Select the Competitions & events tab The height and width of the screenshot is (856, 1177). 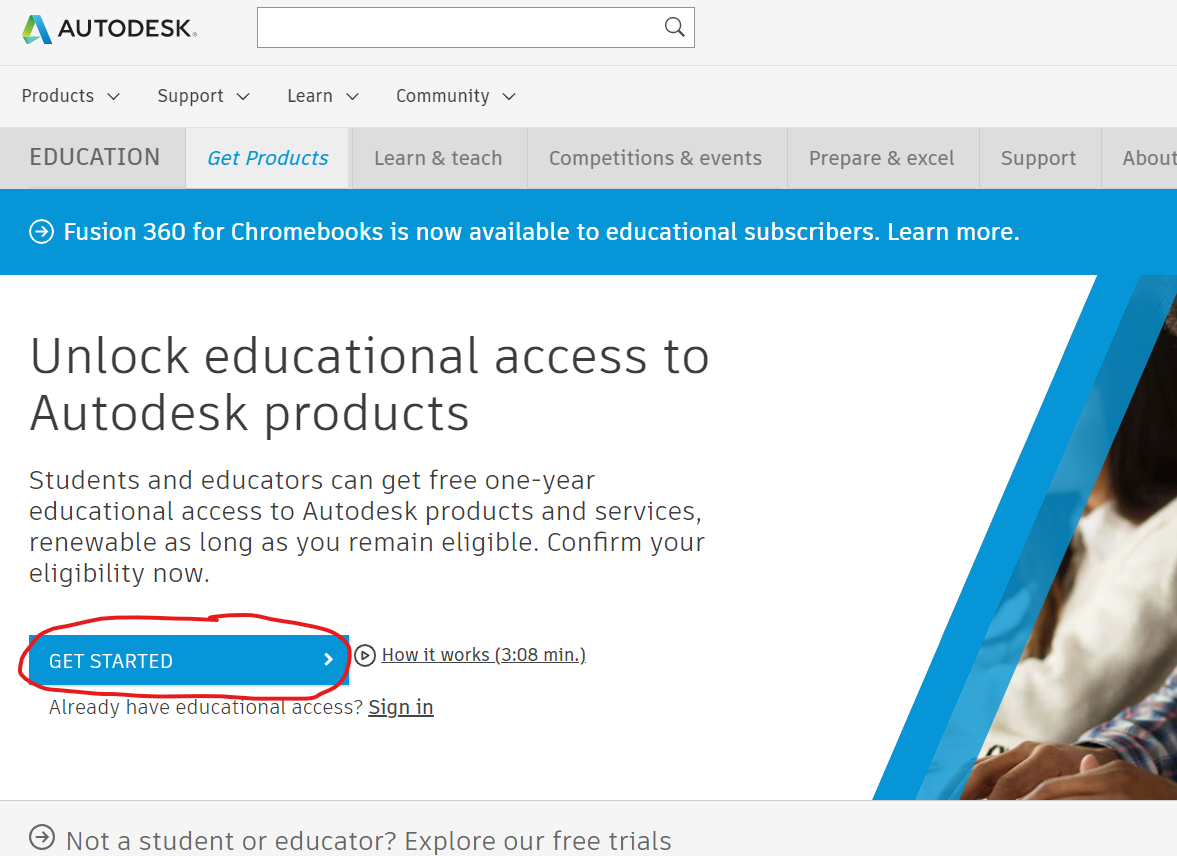point(655,158)
